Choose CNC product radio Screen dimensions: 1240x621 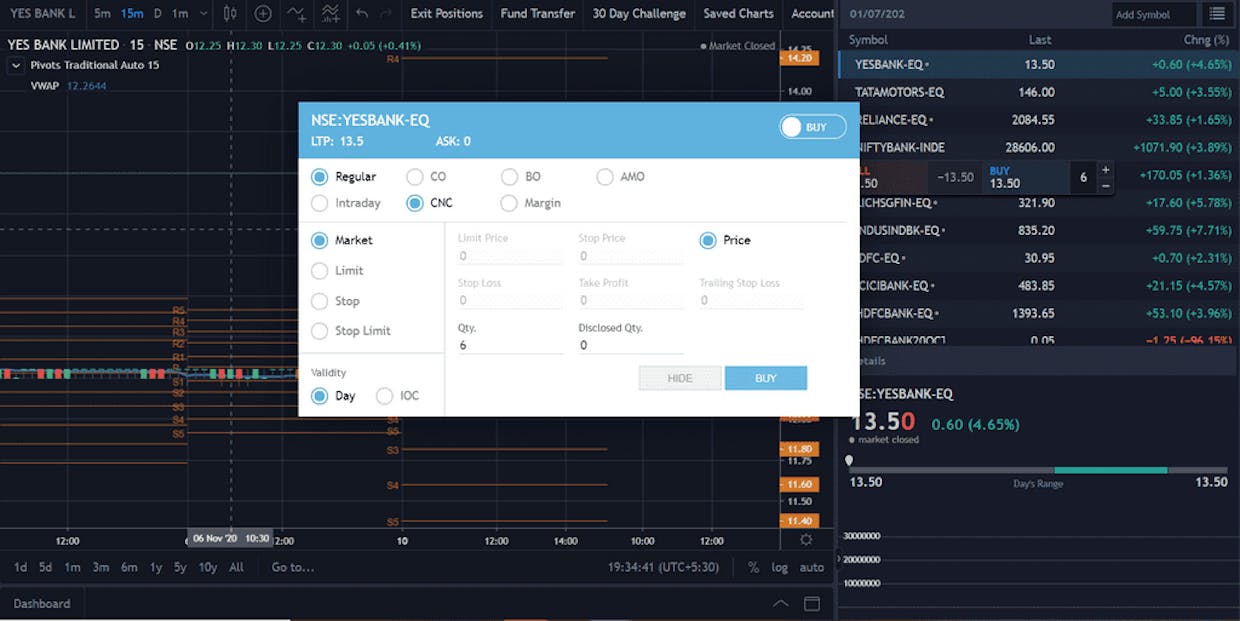tap(414, 203)
